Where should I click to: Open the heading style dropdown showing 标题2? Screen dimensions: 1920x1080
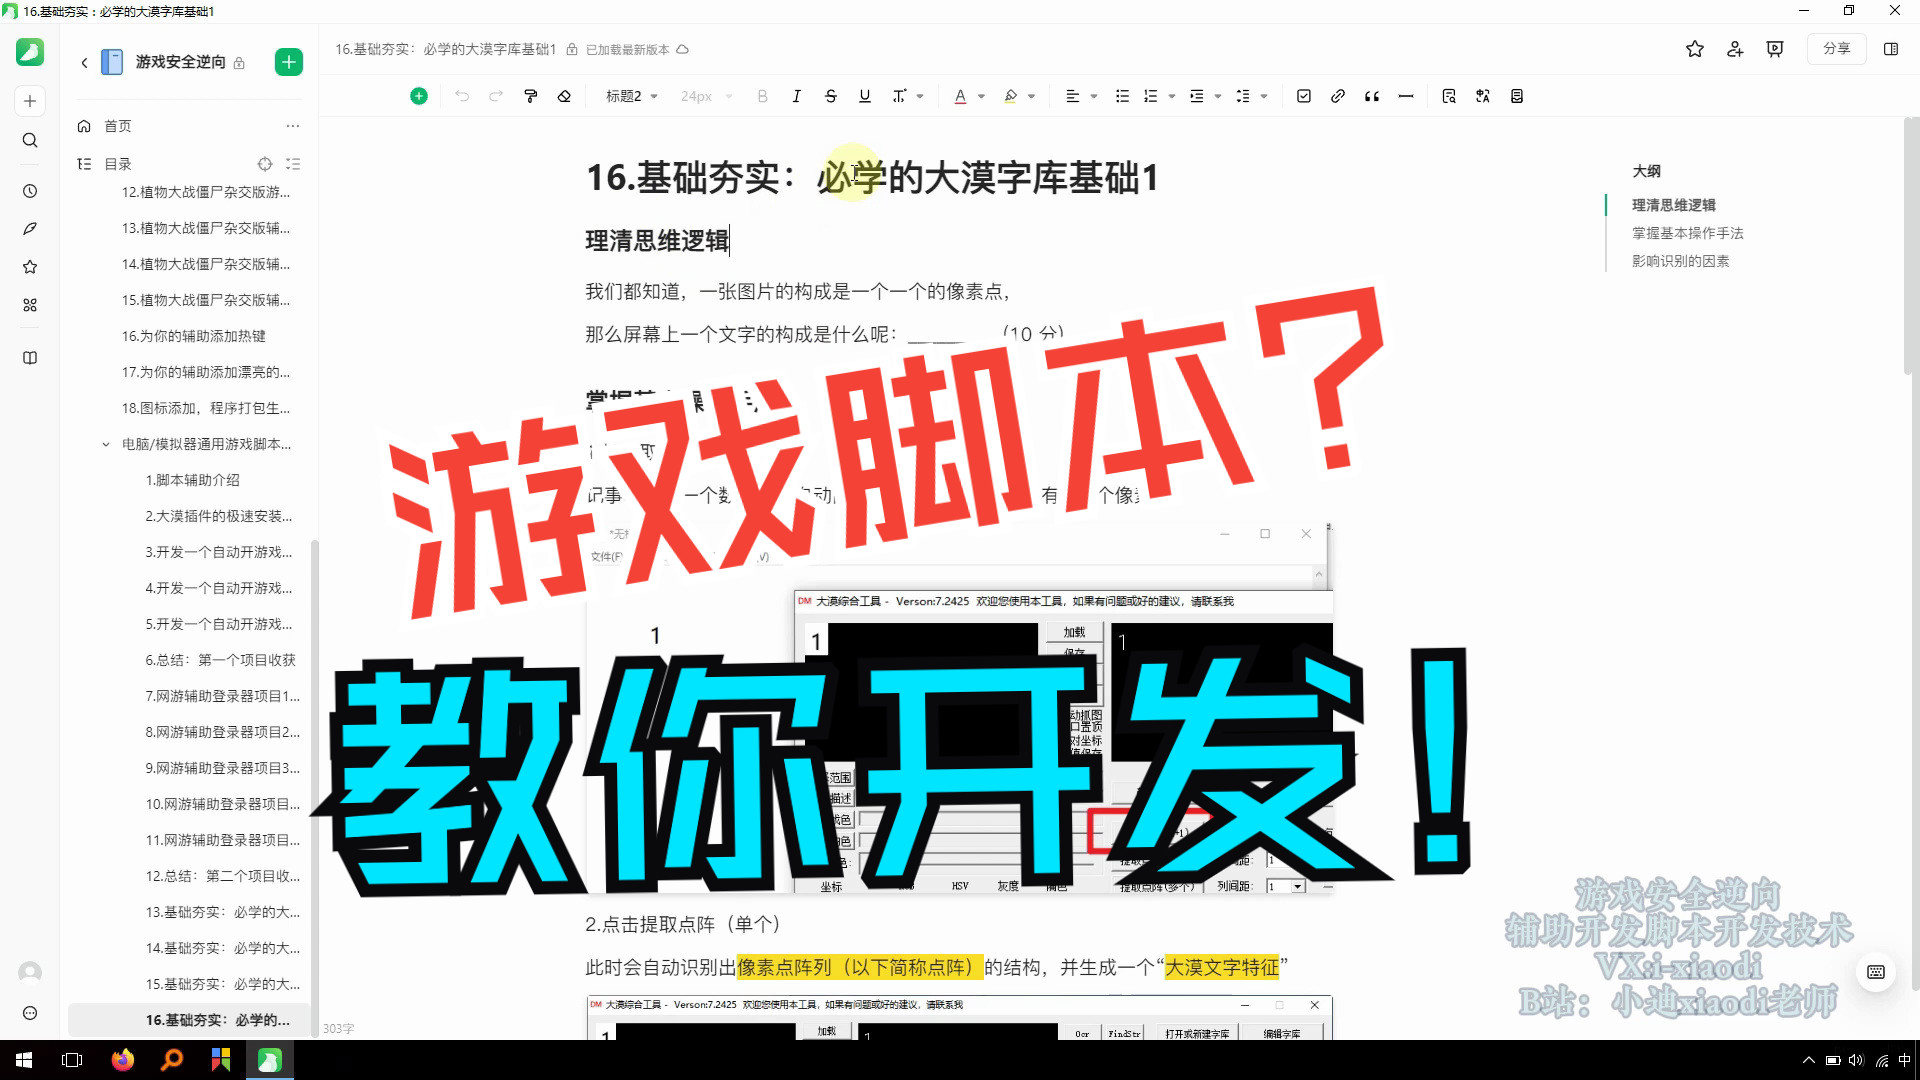[x=632, y=96]
